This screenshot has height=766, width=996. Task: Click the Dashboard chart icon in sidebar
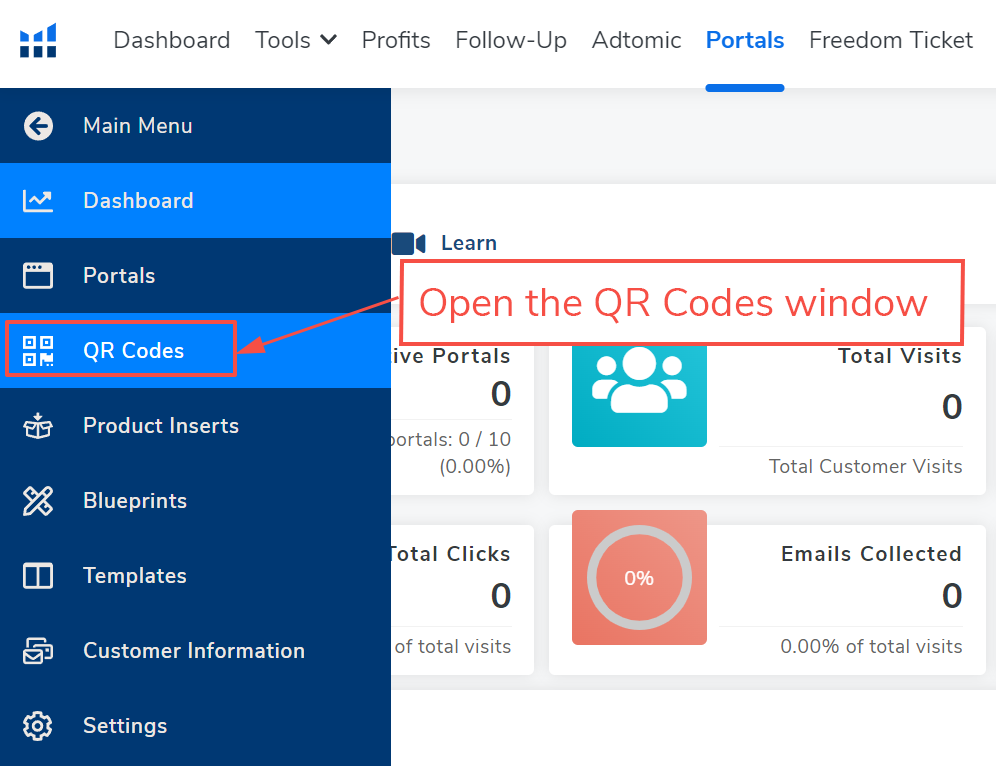point(37,200)
